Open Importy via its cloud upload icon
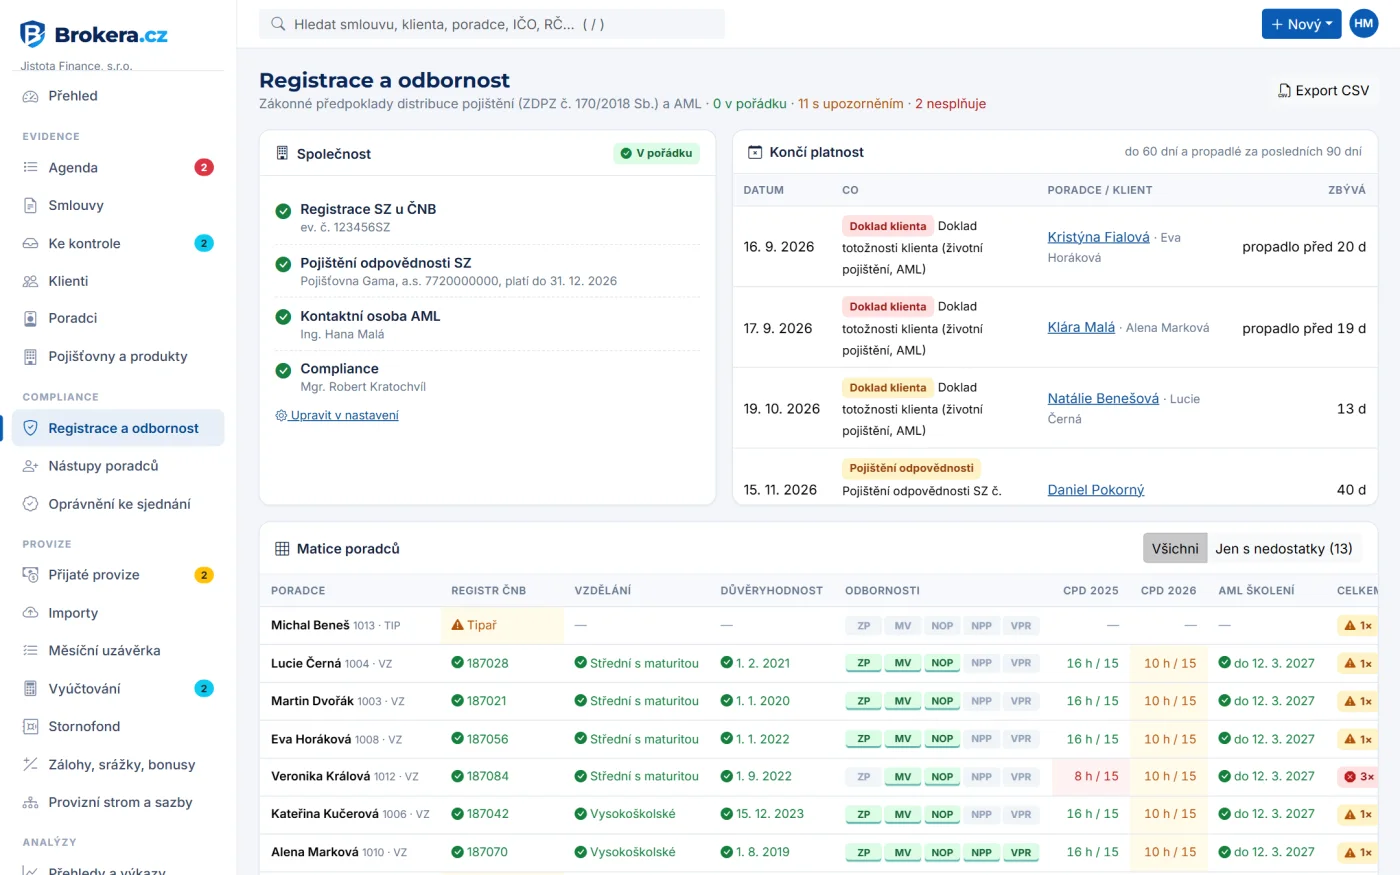 coord(30,613)
